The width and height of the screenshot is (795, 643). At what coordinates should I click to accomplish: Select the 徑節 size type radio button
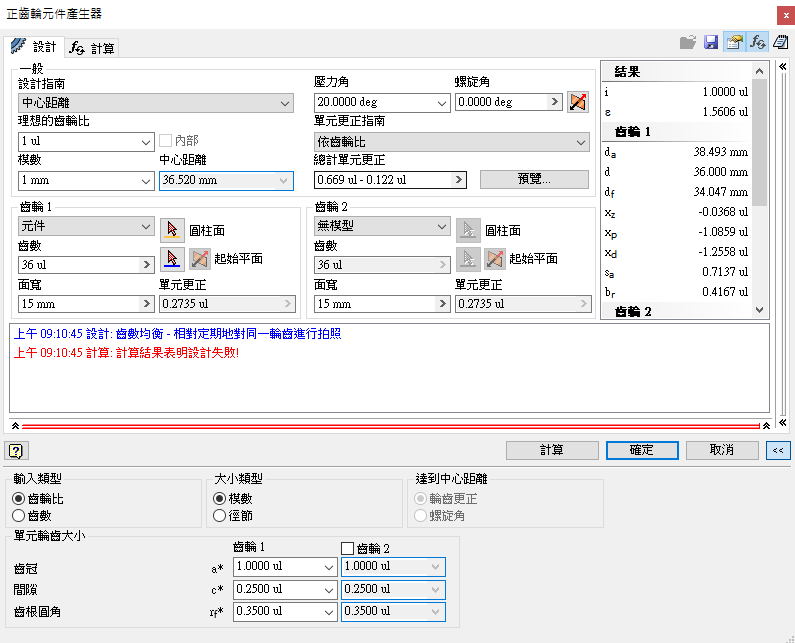pos(220,515)
